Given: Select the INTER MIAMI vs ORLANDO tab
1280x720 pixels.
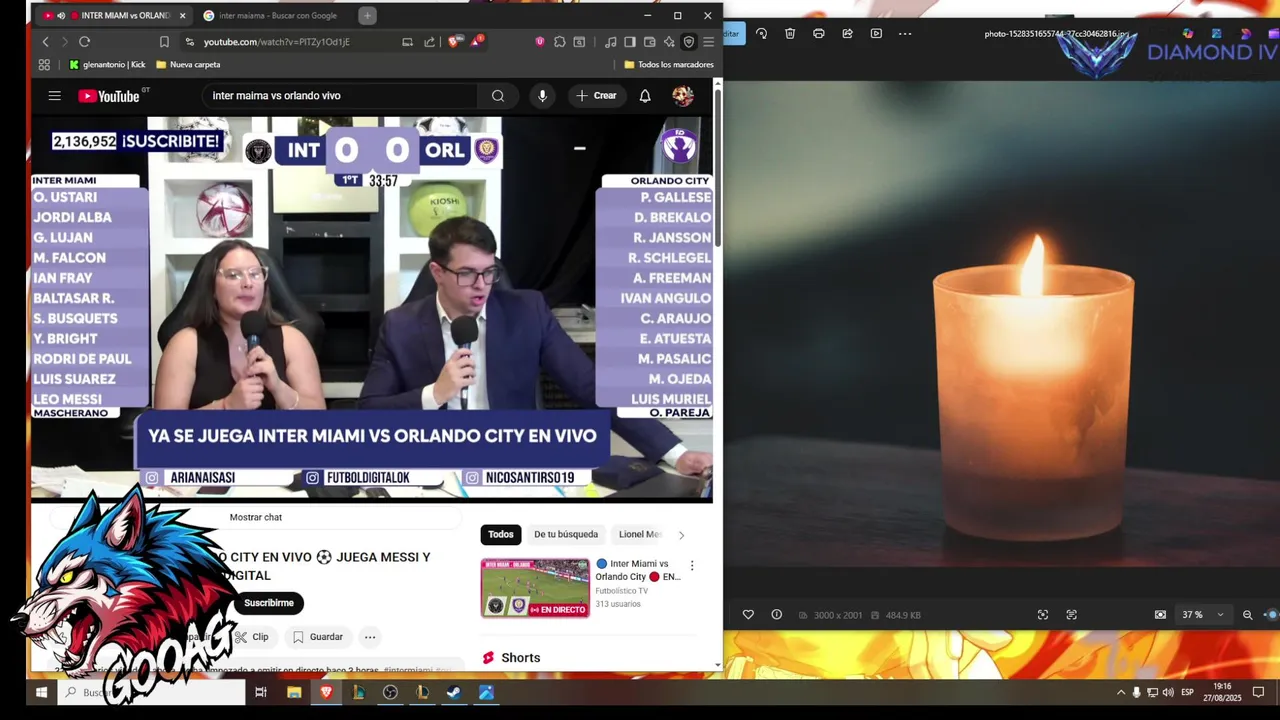Looking at the screenshot, I should pos(115,16).
